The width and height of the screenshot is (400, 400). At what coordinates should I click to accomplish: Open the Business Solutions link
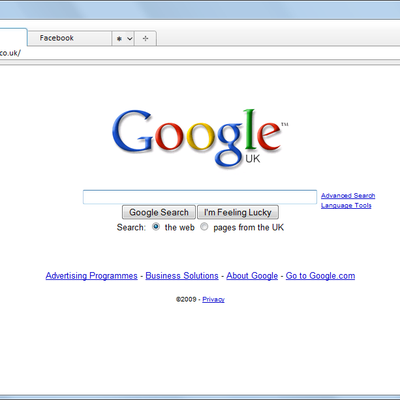(182, 276)
